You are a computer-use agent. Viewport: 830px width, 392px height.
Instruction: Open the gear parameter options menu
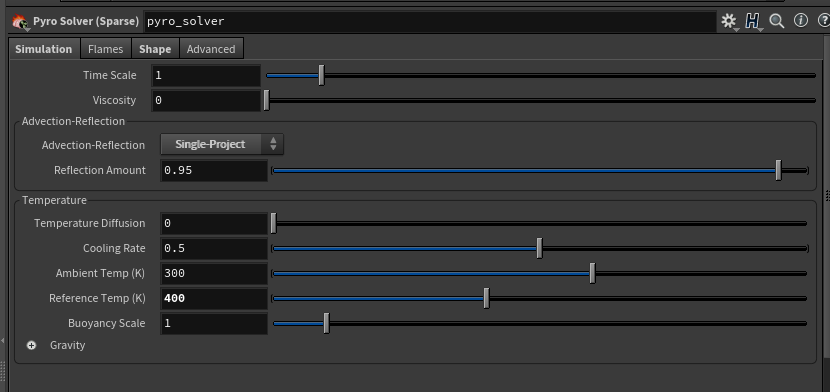pos(729,21)
